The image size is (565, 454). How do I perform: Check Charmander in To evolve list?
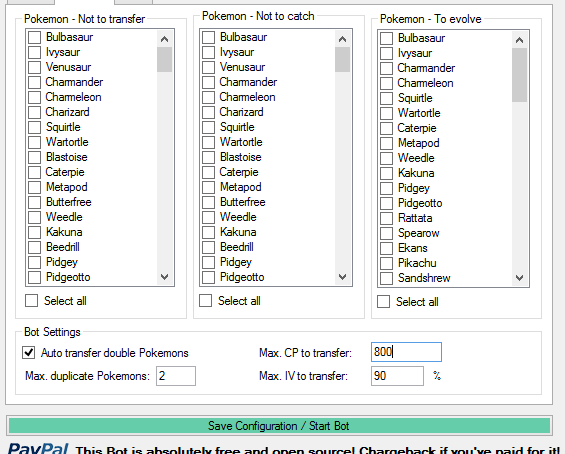[x=387, y=68]
